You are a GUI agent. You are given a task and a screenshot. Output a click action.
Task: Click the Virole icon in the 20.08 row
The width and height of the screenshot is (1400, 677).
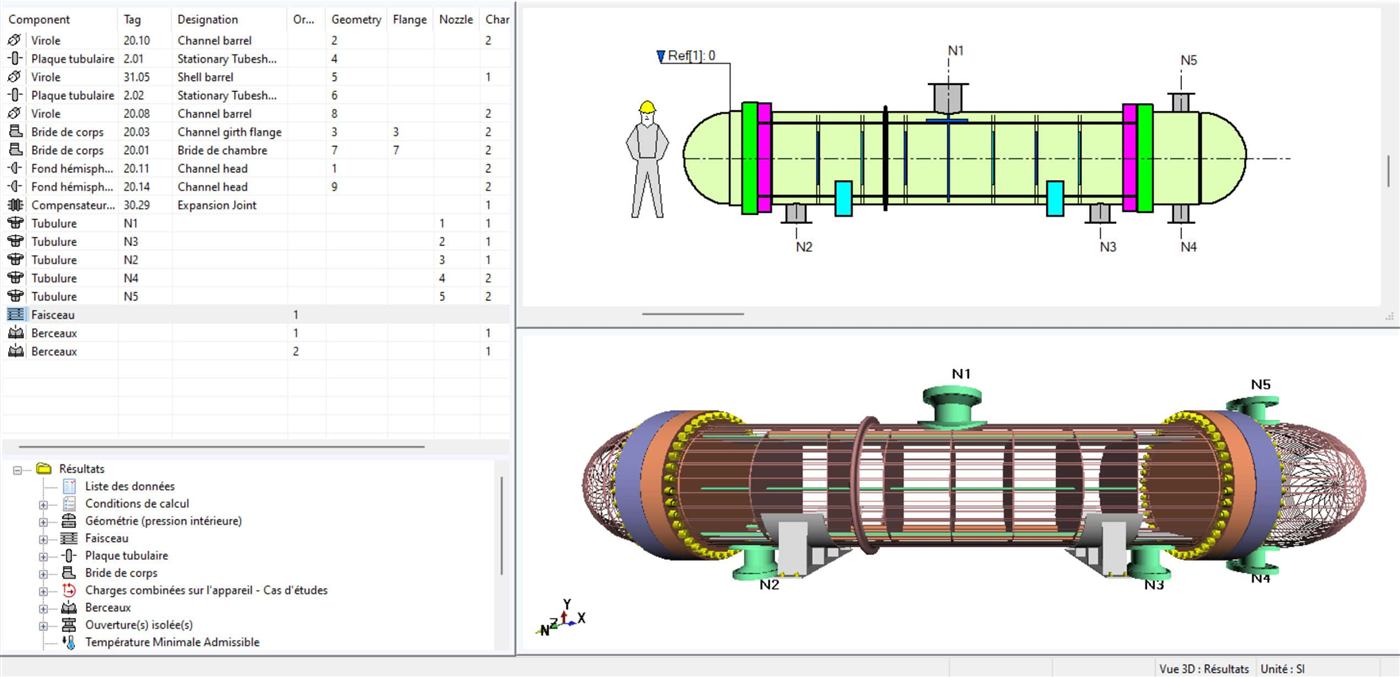[14, 114]
